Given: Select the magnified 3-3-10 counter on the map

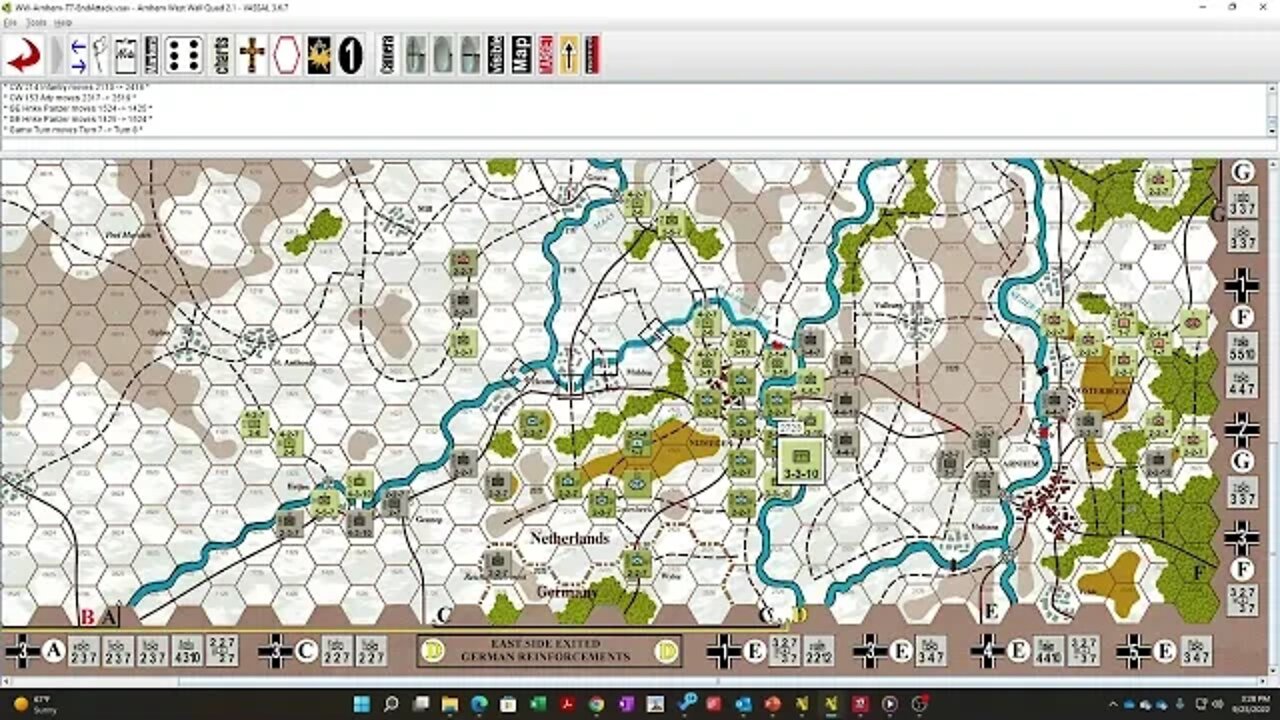Looking at the screenshot, I should 800,461.
